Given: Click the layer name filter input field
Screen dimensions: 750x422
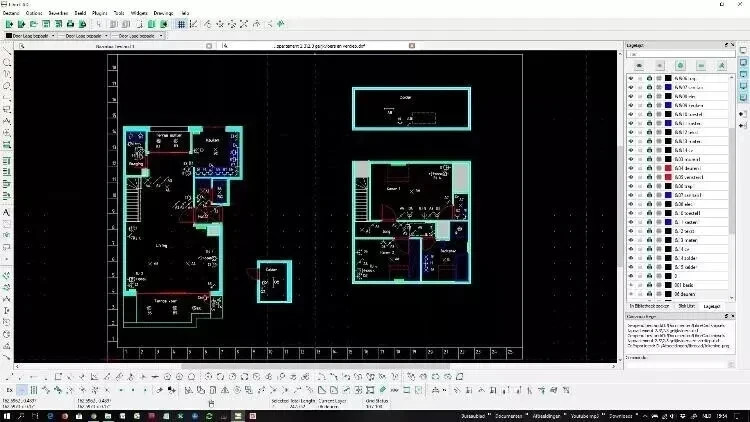Looking at the screenshot, I should pos(681,54).
